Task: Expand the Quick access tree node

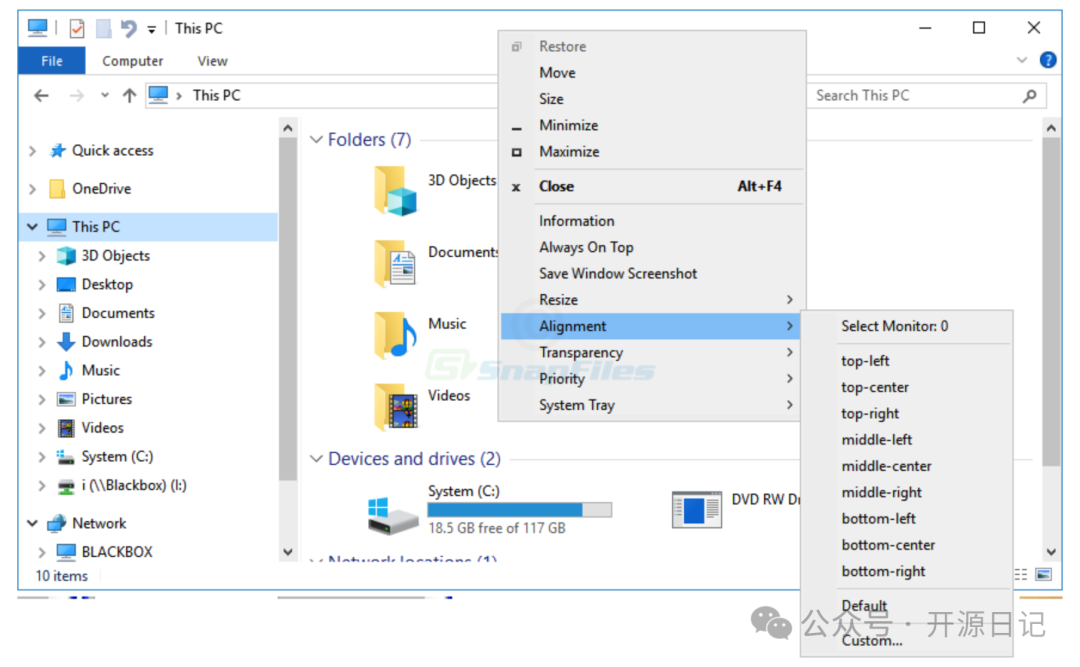Action: [x=33, y=151]
